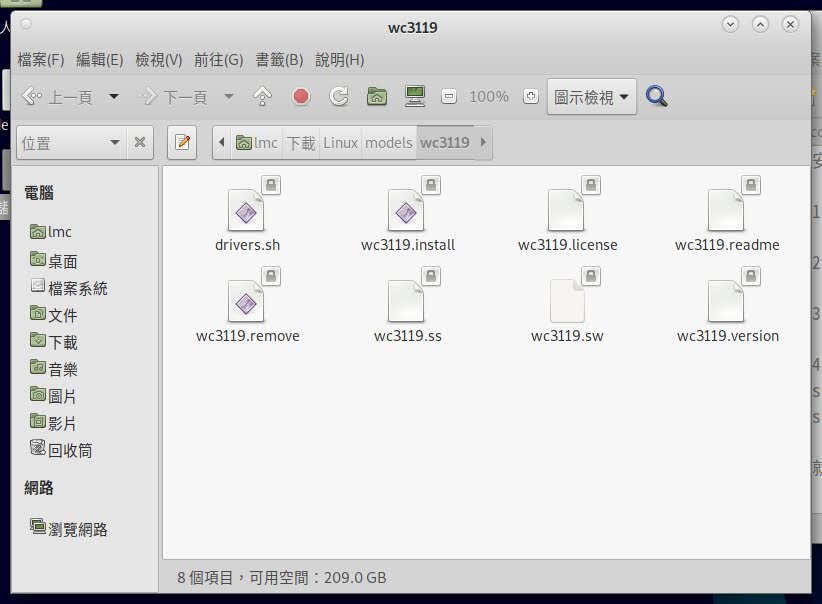The height and width of the screenshot is (604, 822).
Task: Open the 前往(G) menu
Action: point(219,60)
